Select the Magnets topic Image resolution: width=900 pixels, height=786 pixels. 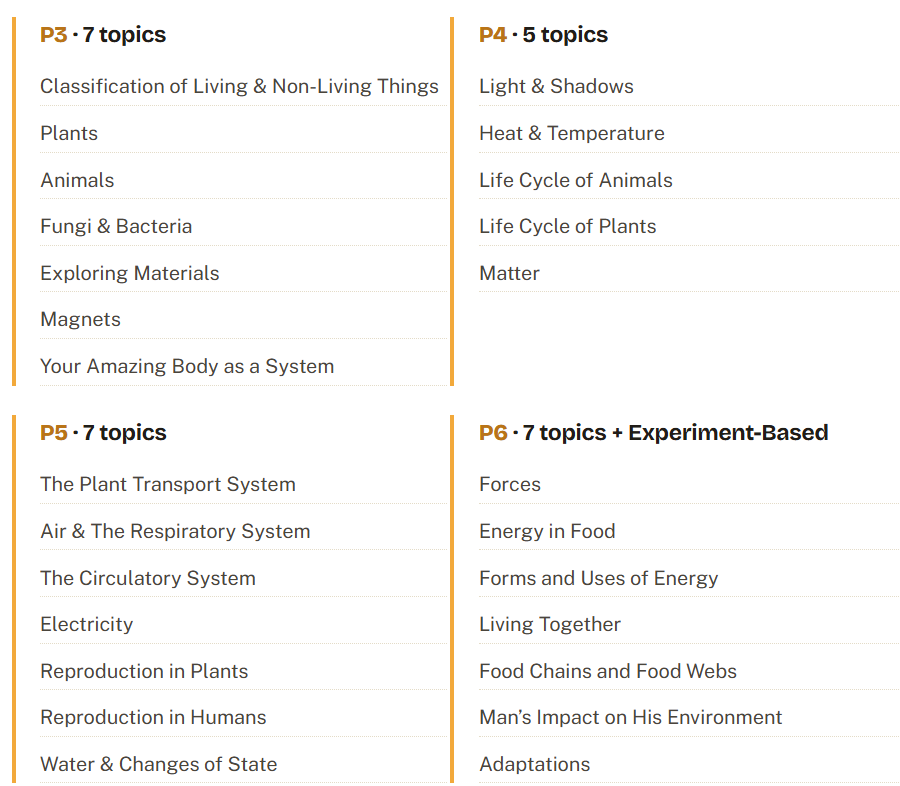click(x=80, y=319)
